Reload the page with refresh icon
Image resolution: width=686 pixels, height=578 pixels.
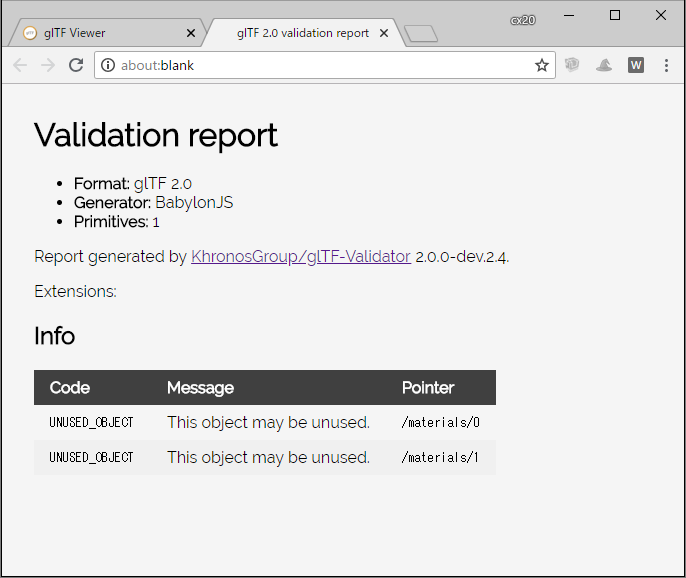pyautogui.click(x=76, y=65)
